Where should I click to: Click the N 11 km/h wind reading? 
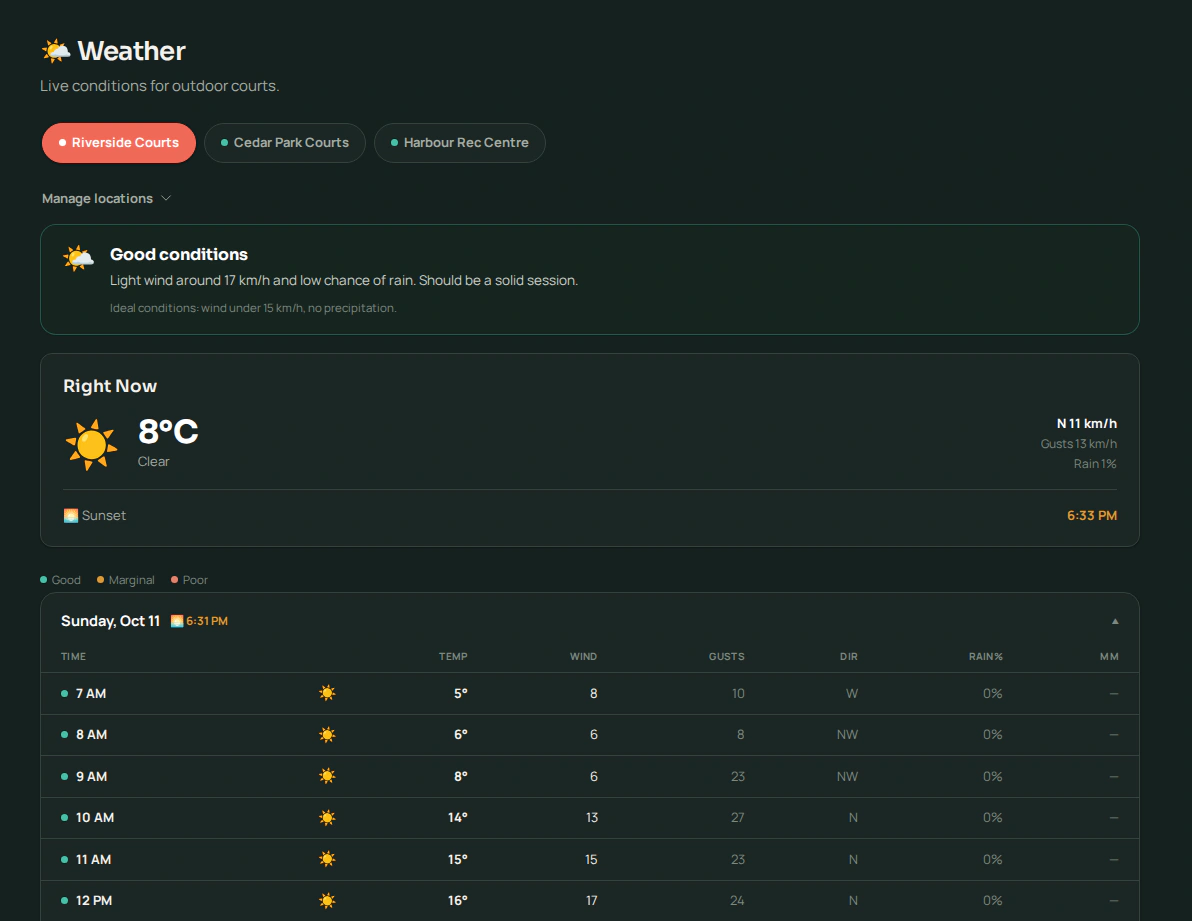tap(1086, 423)
